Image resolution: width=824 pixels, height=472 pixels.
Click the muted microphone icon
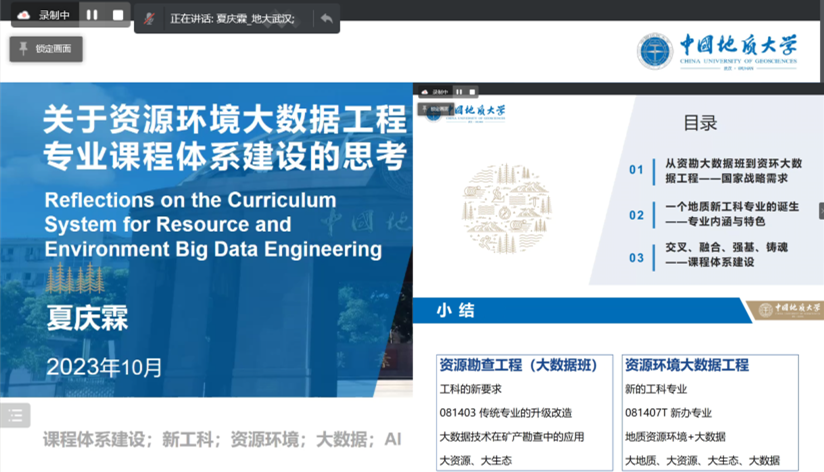(149, 18)
